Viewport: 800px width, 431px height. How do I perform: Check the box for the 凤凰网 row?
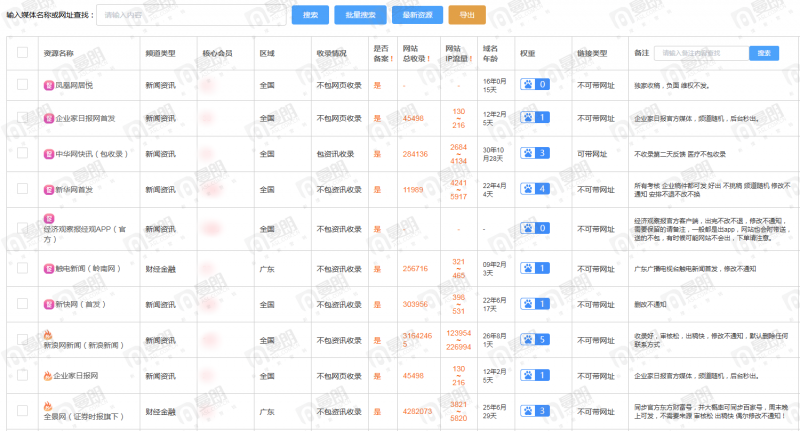click(x=22, y=84)
